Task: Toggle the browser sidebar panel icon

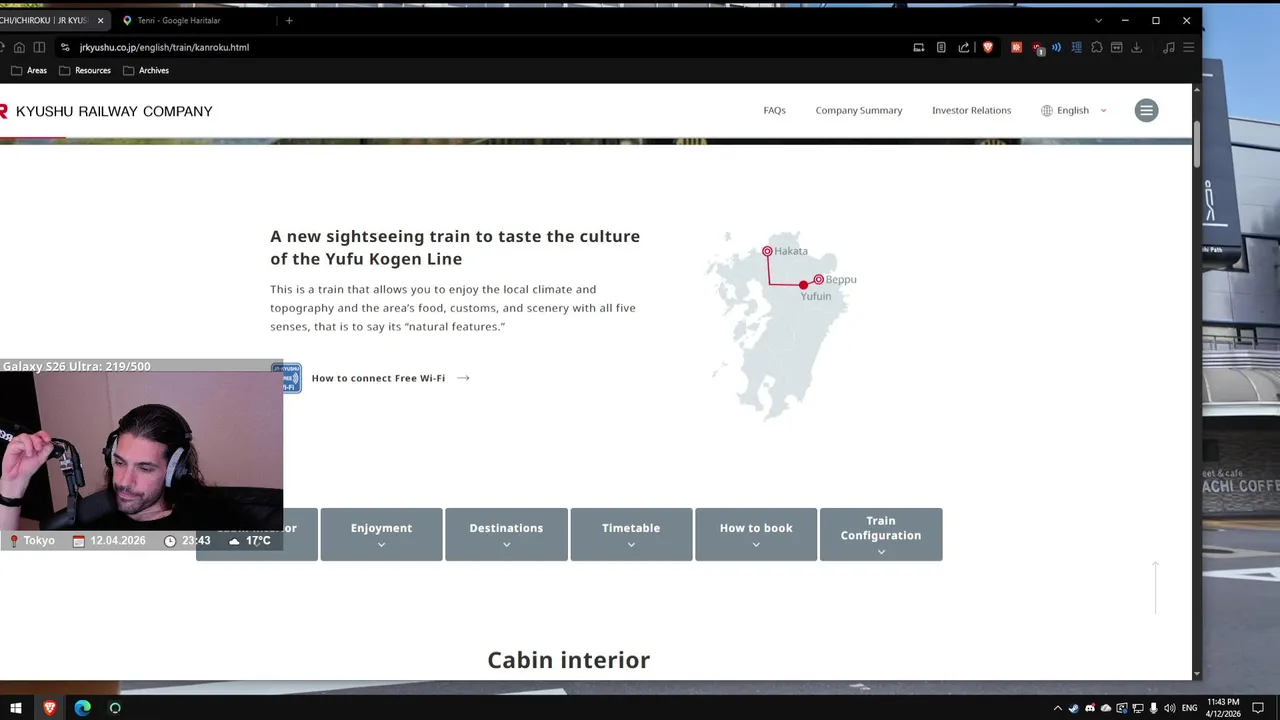Action: 39,47
